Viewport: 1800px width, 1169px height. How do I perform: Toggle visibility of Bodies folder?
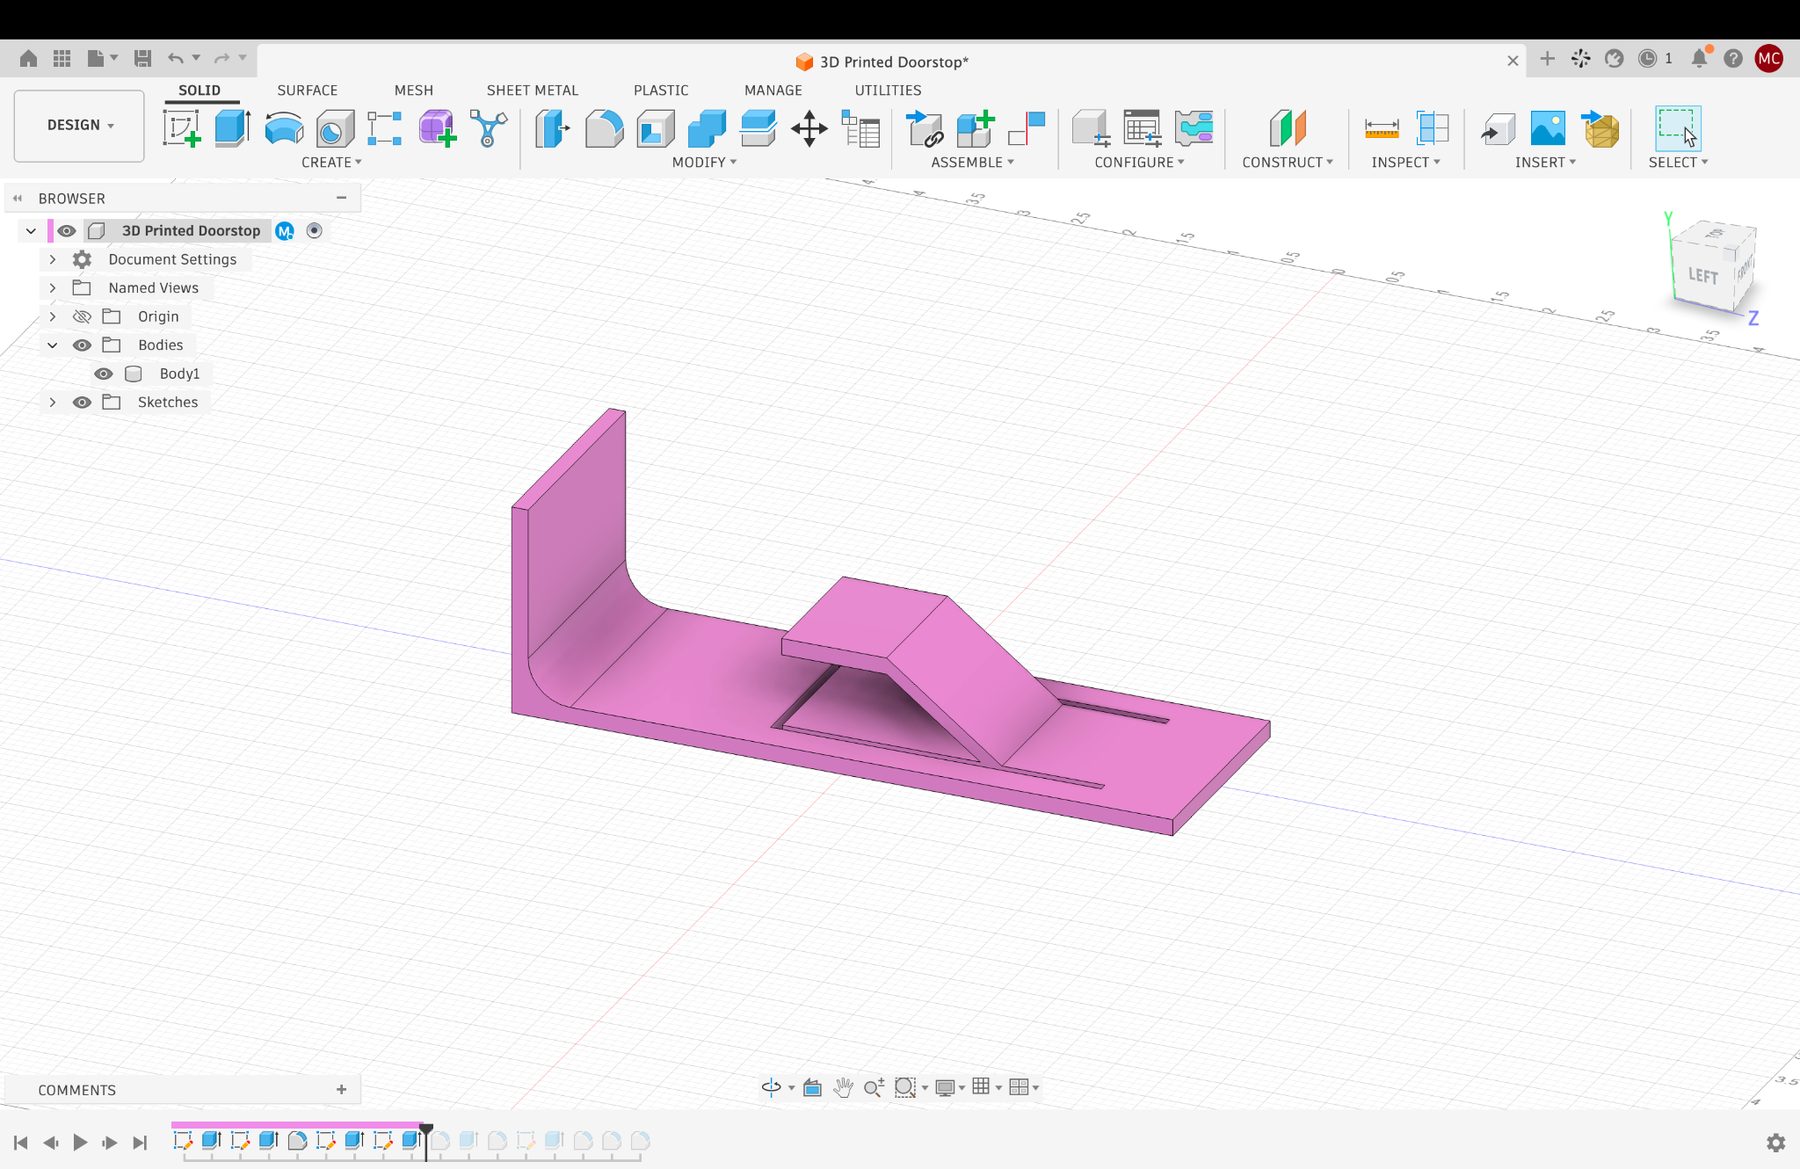[82, 345]
